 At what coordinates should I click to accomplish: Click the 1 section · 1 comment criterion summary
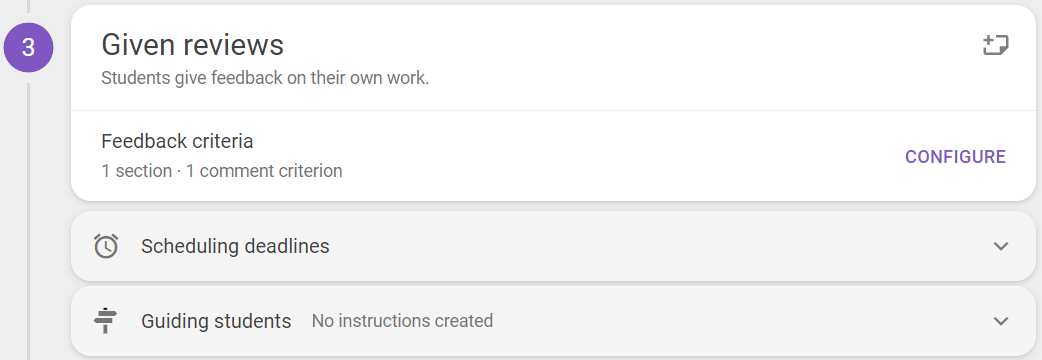222,171
